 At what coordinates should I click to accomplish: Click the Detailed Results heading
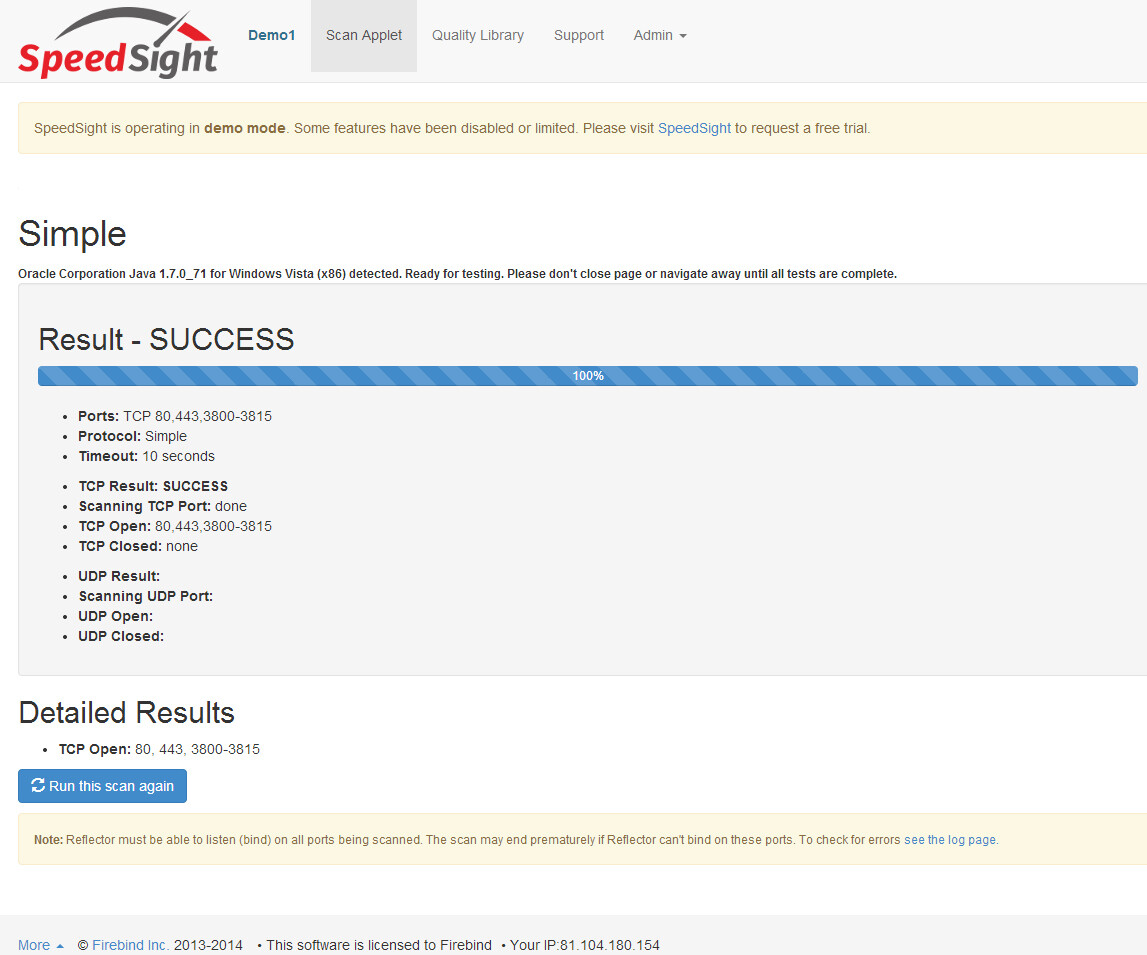pos(126,713)
